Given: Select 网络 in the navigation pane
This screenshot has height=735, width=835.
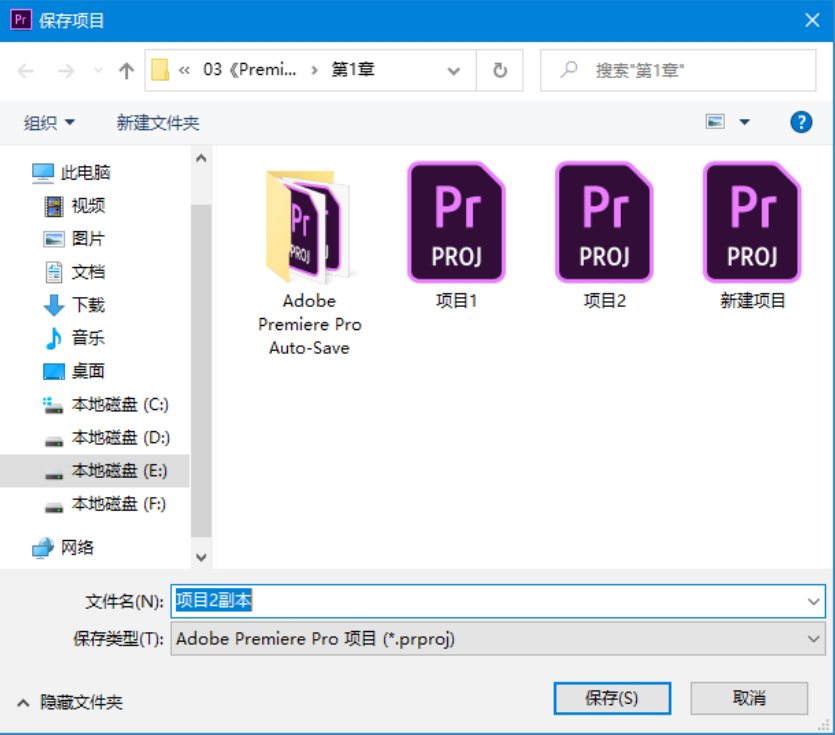Looking at the screenshot, I should [x=63, y=548].
